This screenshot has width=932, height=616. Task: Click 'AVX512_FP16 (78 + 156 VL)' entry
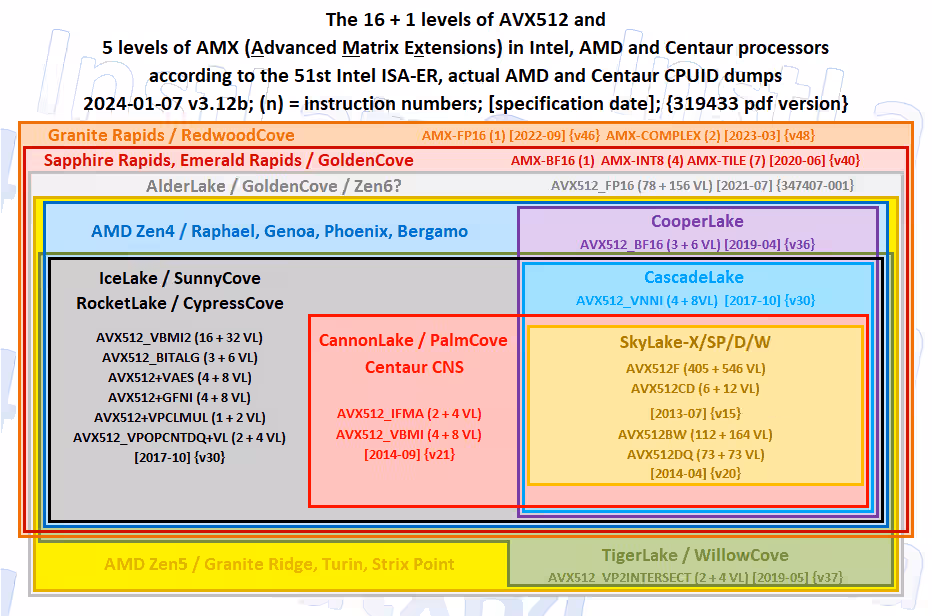pos(631,186)
